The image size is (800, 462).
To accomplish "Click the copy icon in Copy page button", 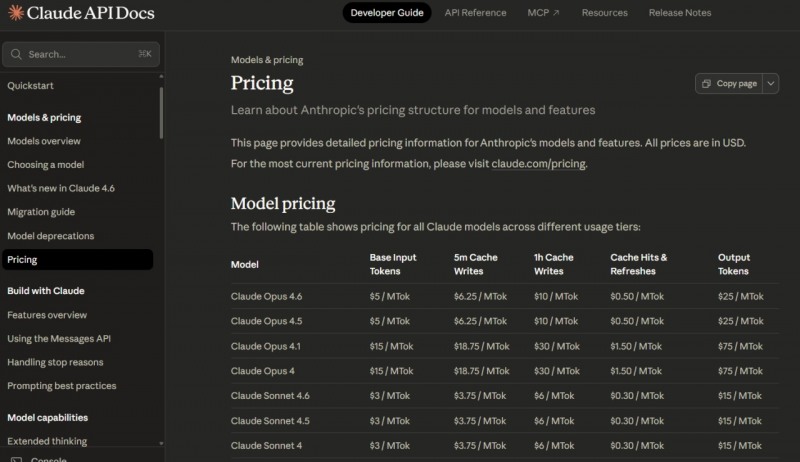I will coord(707,84).
